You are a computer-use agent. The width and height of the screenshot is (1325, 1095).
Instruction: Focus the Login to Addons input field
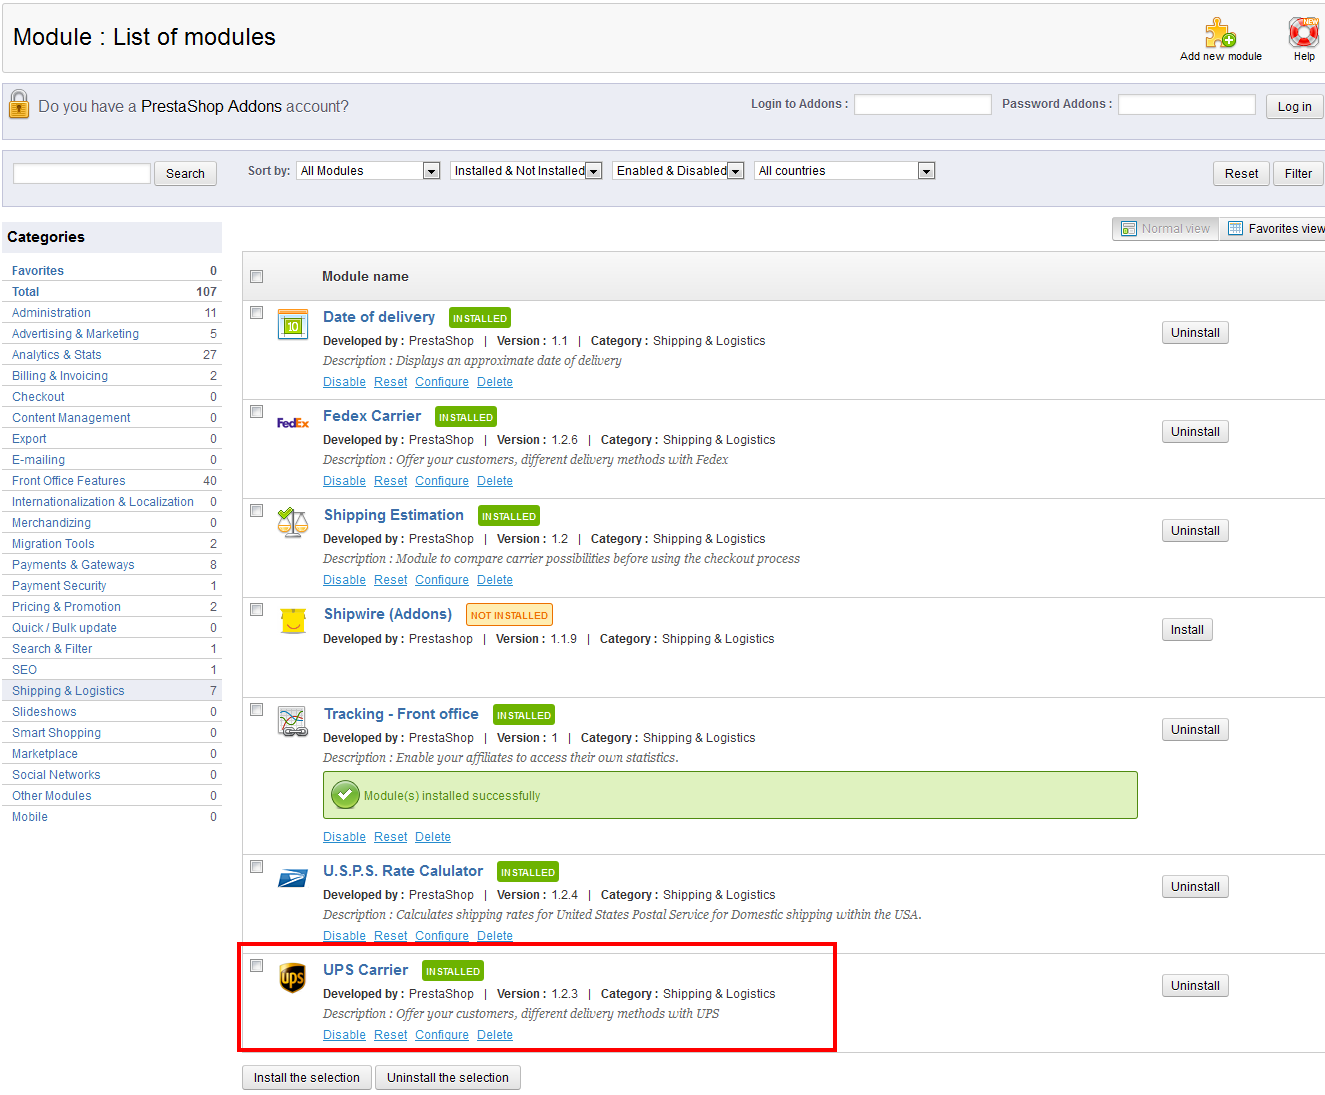click(922, 105)
